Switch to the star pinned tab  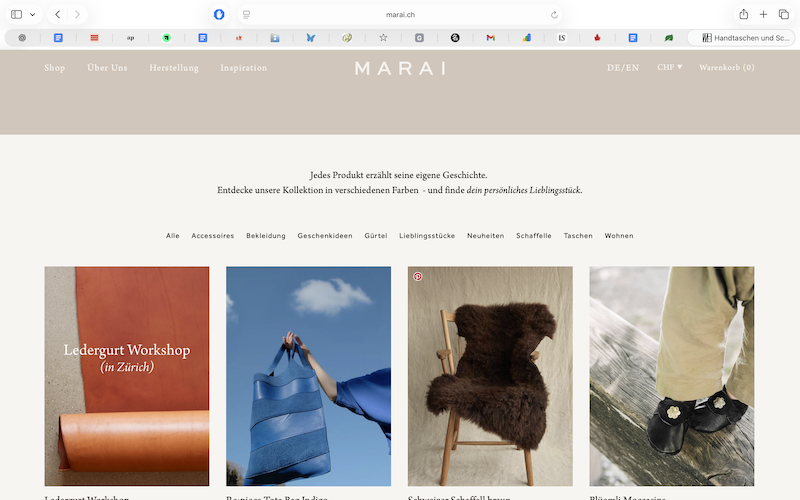[383, 38]
